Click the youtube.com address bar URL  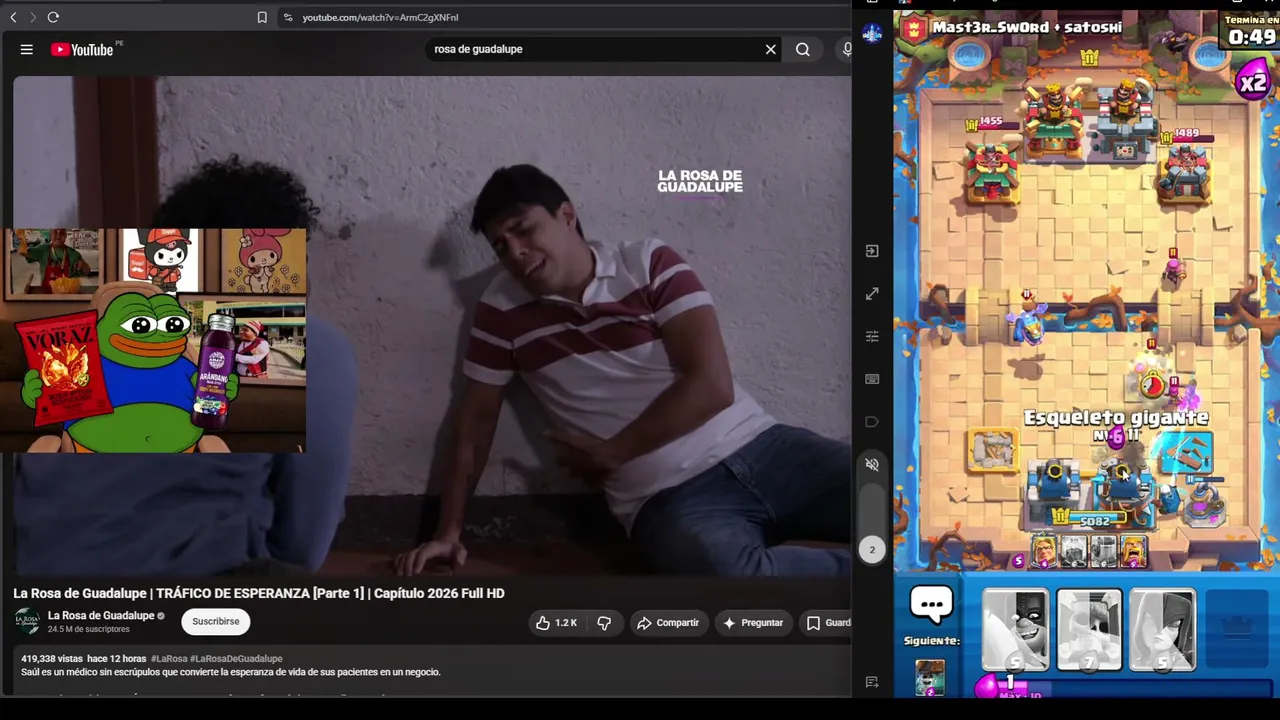tap(380, 17)
